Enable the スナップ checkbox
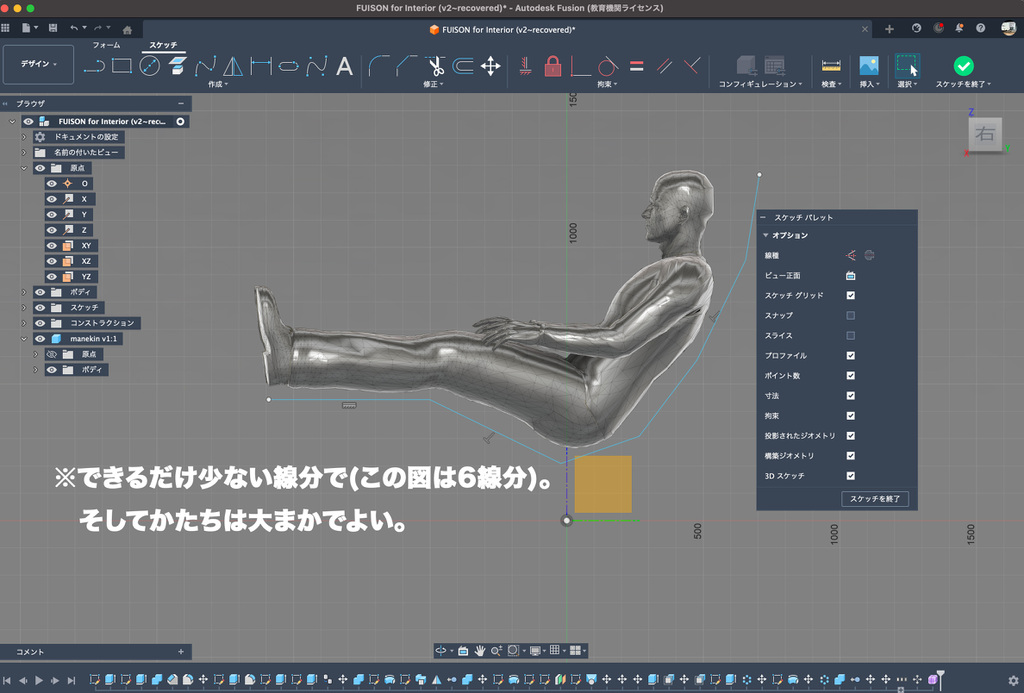1024x693 pixels. point(851,316)
